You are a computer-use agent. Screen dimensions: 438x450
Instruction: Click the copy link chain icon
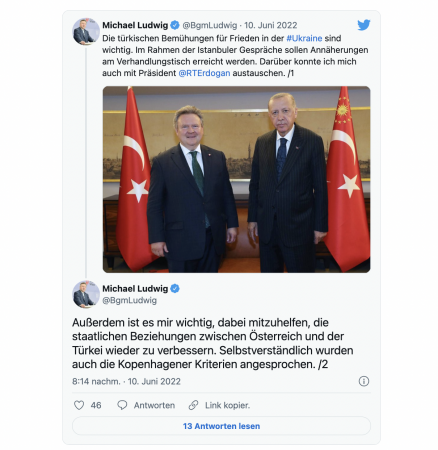[x=193, y=405]
